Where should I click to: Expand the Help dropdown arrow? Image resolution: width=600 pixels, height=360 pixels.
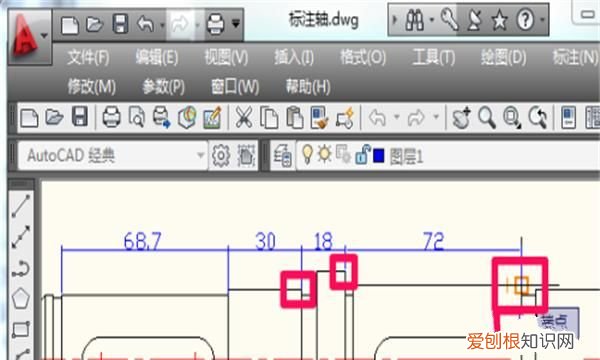[542, 19]
